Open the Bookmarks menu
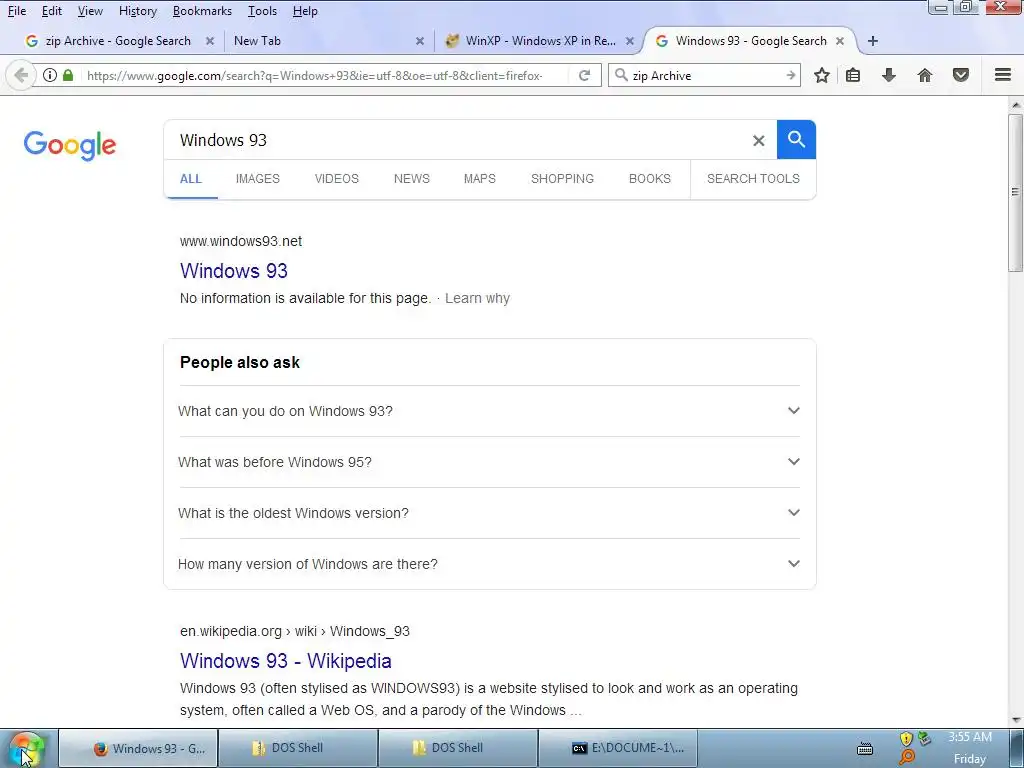Viewport: 1024px width, 768px height. [202, 11]
